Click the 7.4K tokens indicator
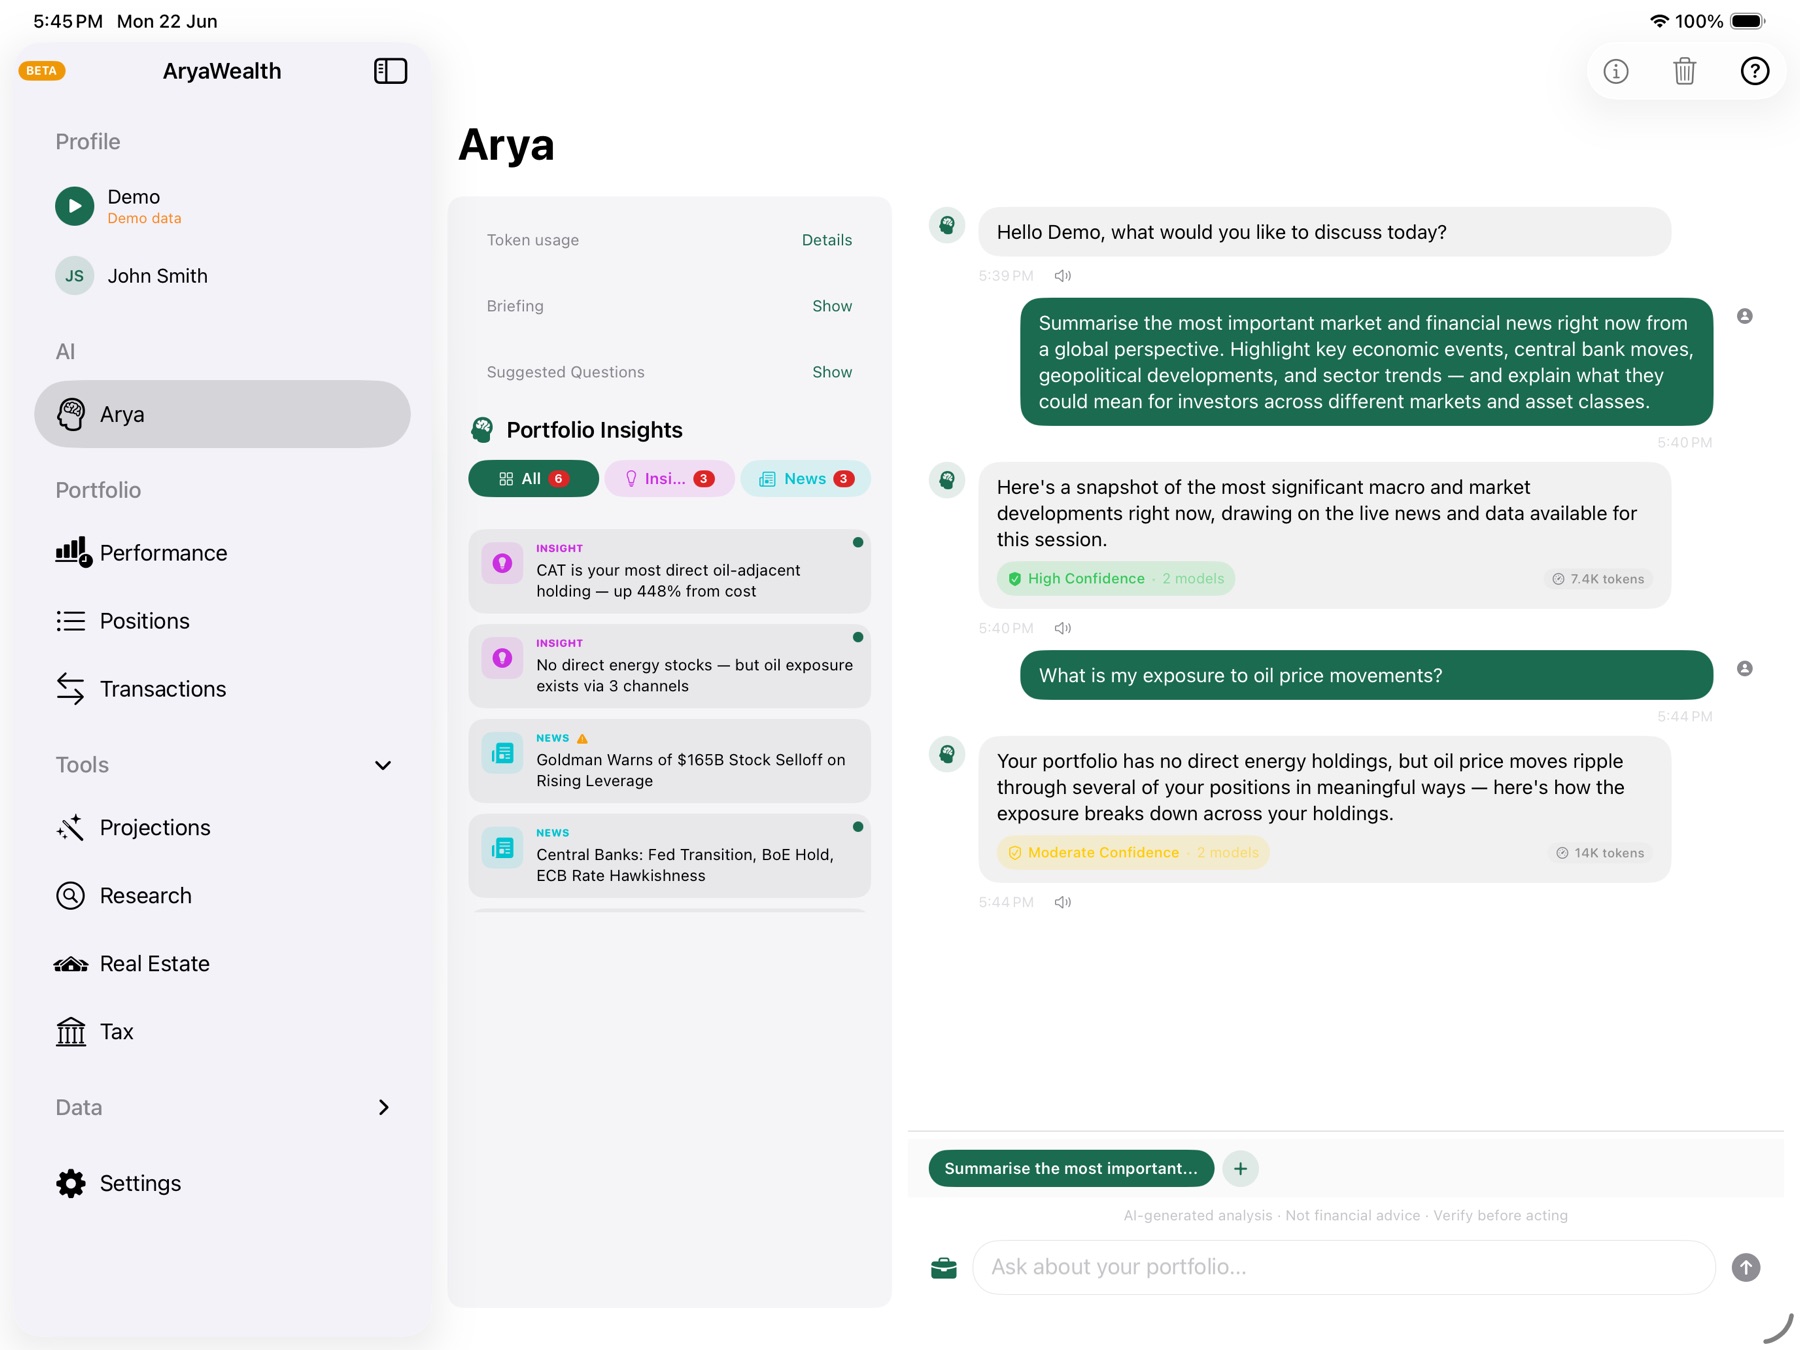The image size is (1800, 1350). pos(1597,579)
